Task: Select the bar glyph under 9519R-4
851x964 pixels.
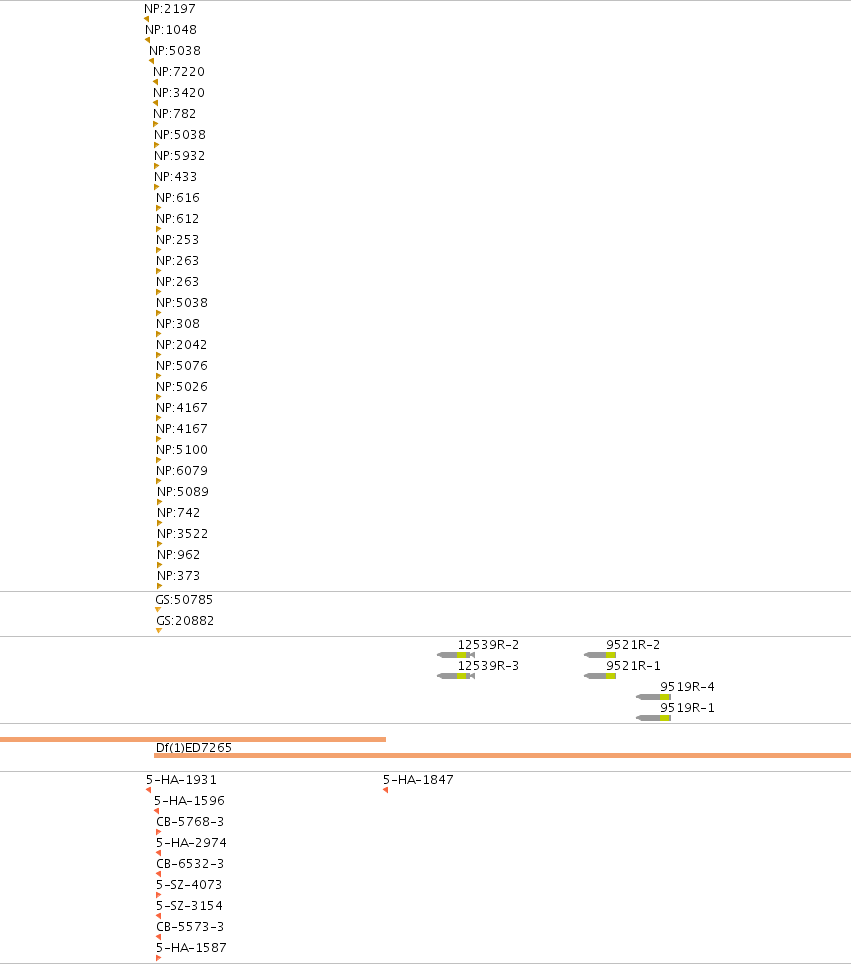Action: point(653,697)
